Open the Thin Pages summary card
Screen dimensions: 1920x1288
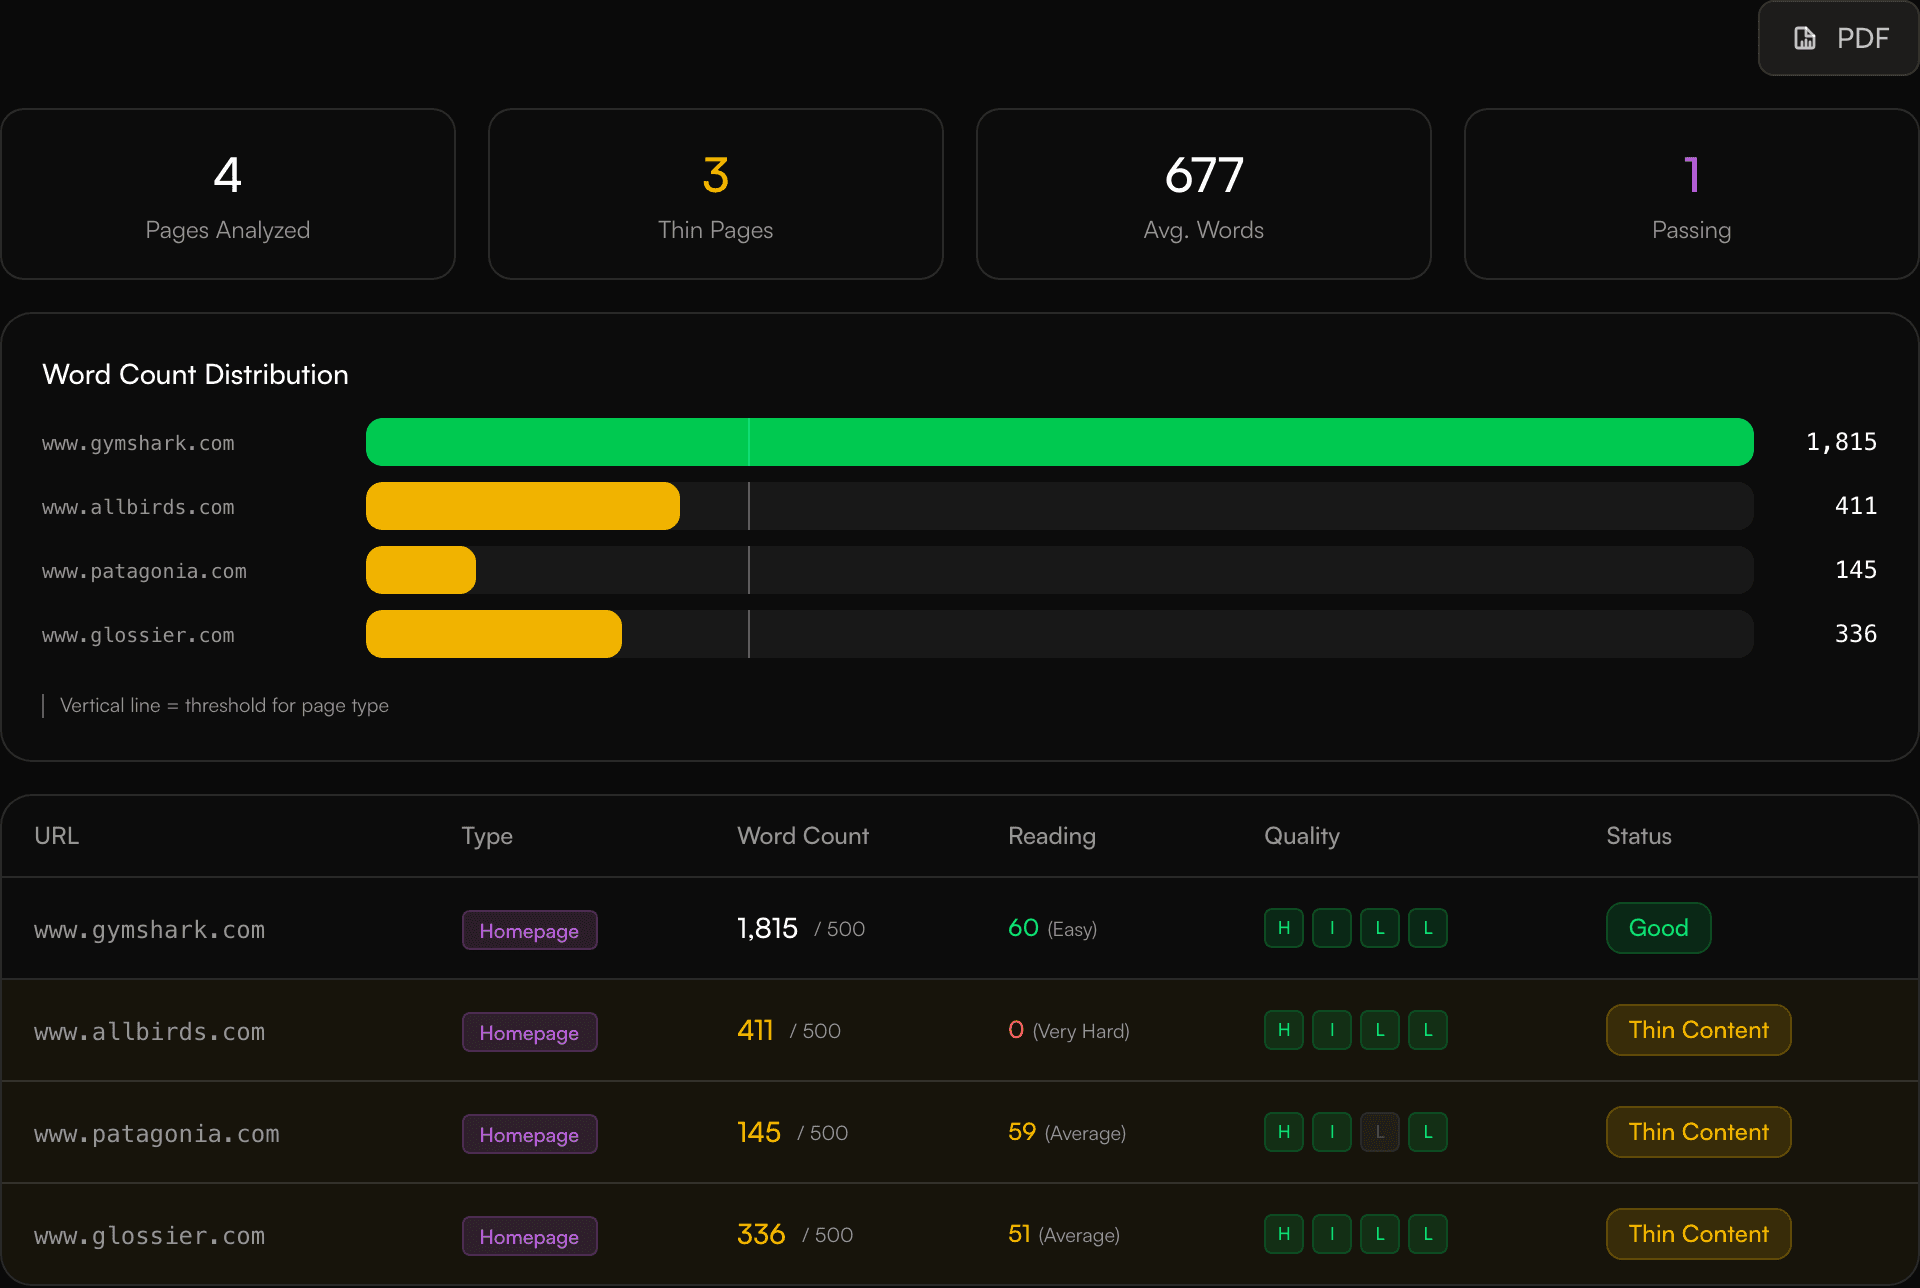(715, 193)
